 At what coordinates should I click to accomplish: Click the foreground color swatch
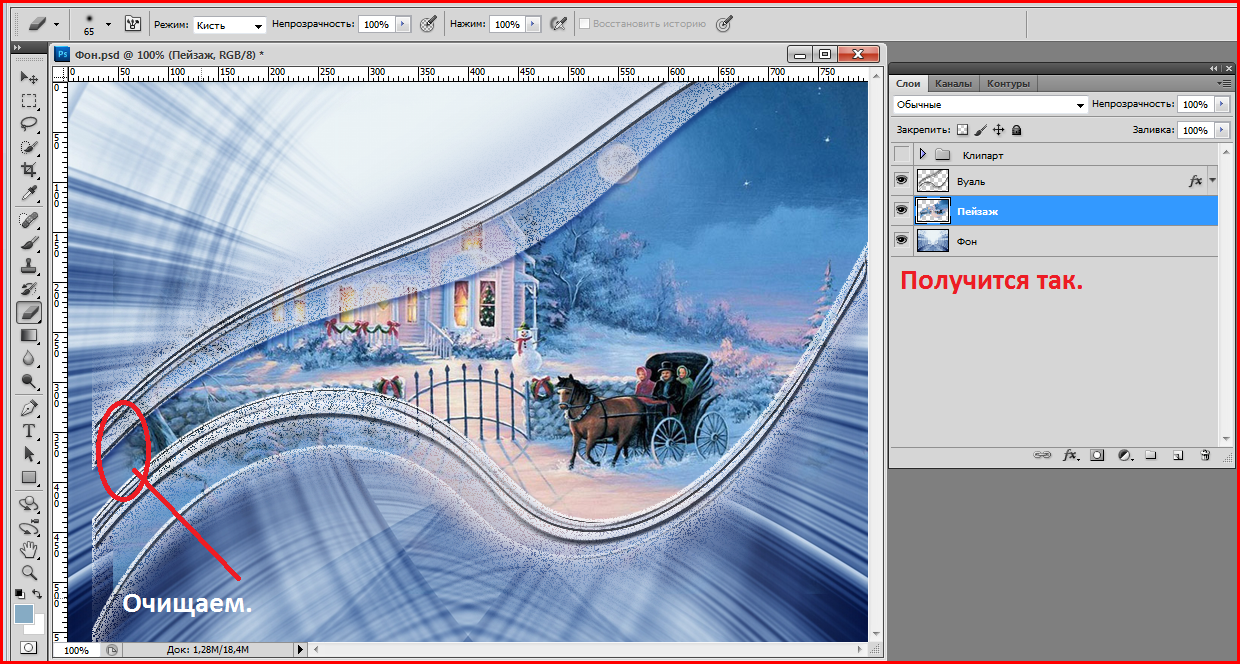[x=24, y=614]
